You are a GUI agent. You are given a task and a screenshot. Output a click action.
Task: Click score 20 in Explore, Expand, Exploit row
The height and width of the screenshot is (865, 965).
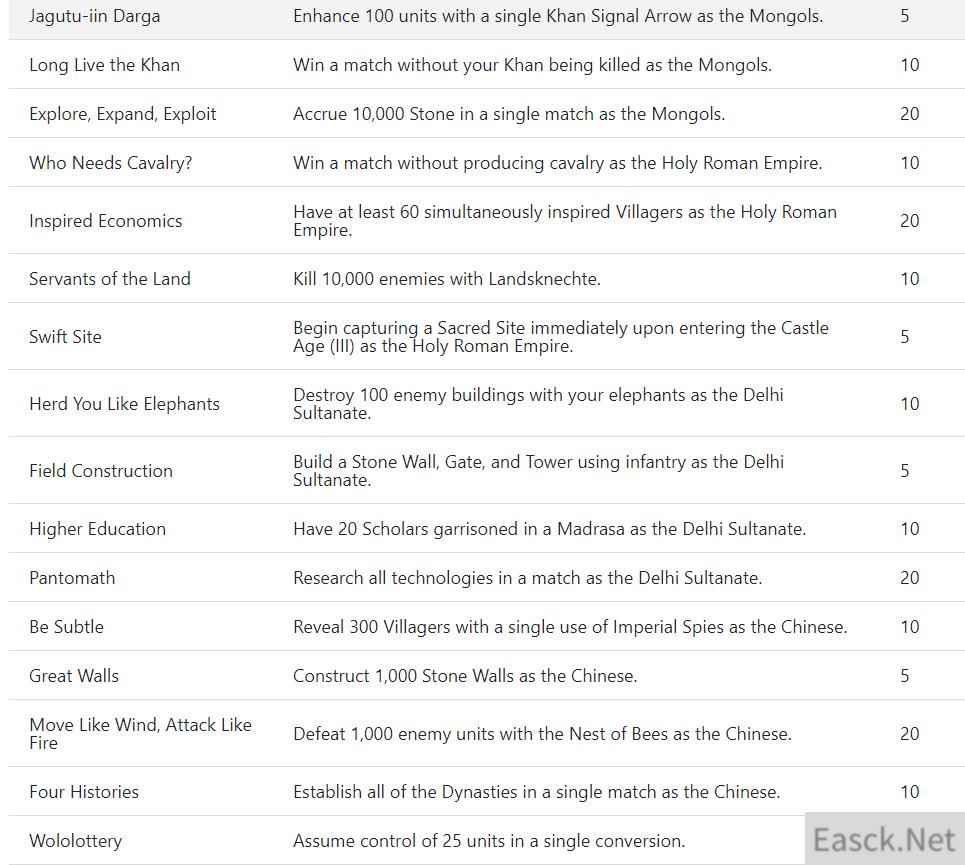[910, 114]
